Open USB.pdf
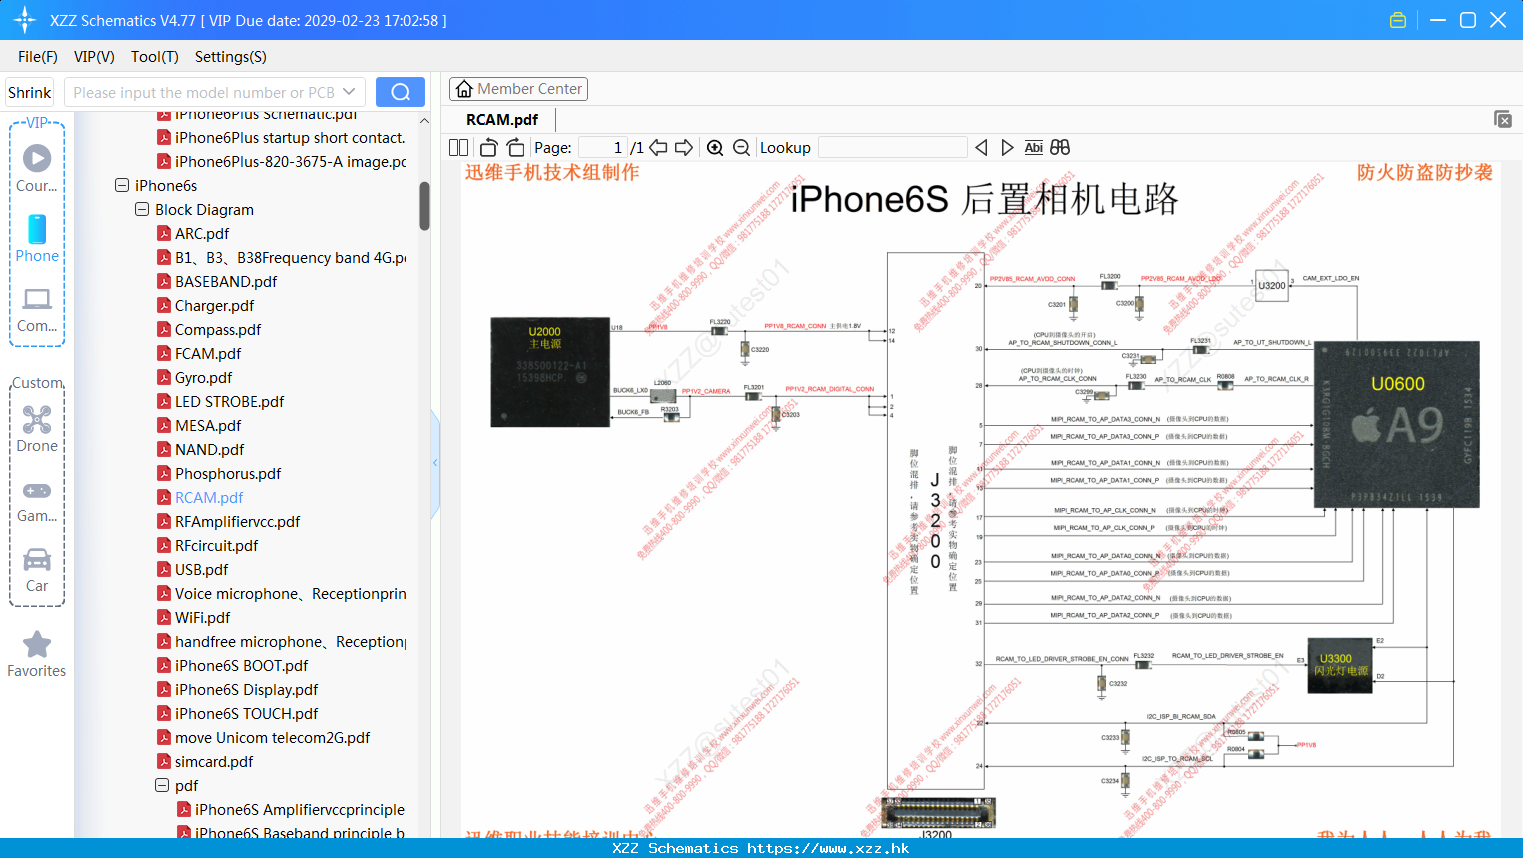The image size is (1523, 858). [201, 569]
